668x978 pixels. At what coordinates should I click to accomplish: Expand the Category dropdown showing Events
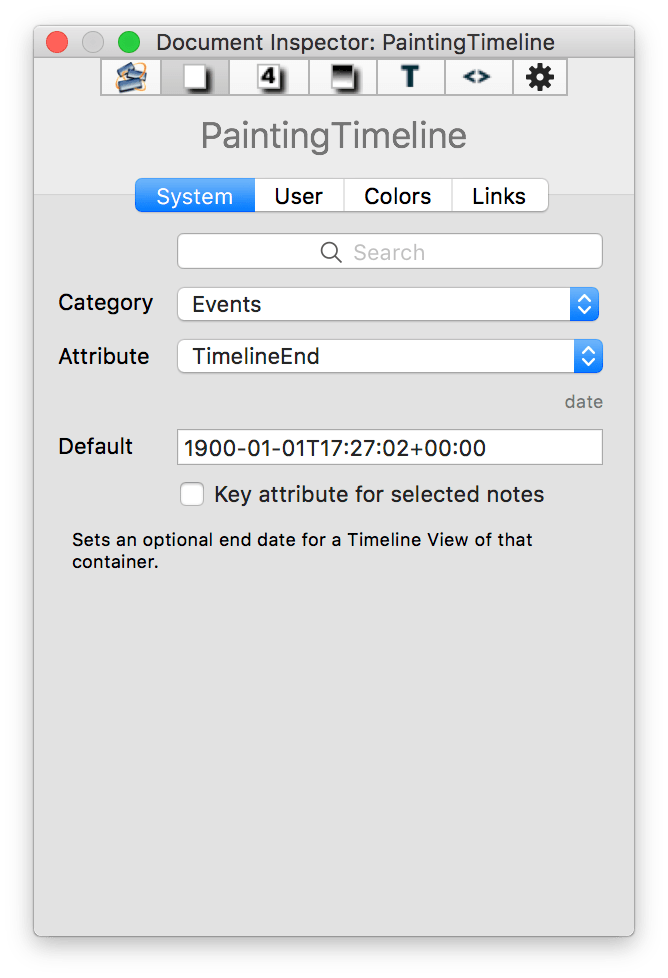pos(388,304)
